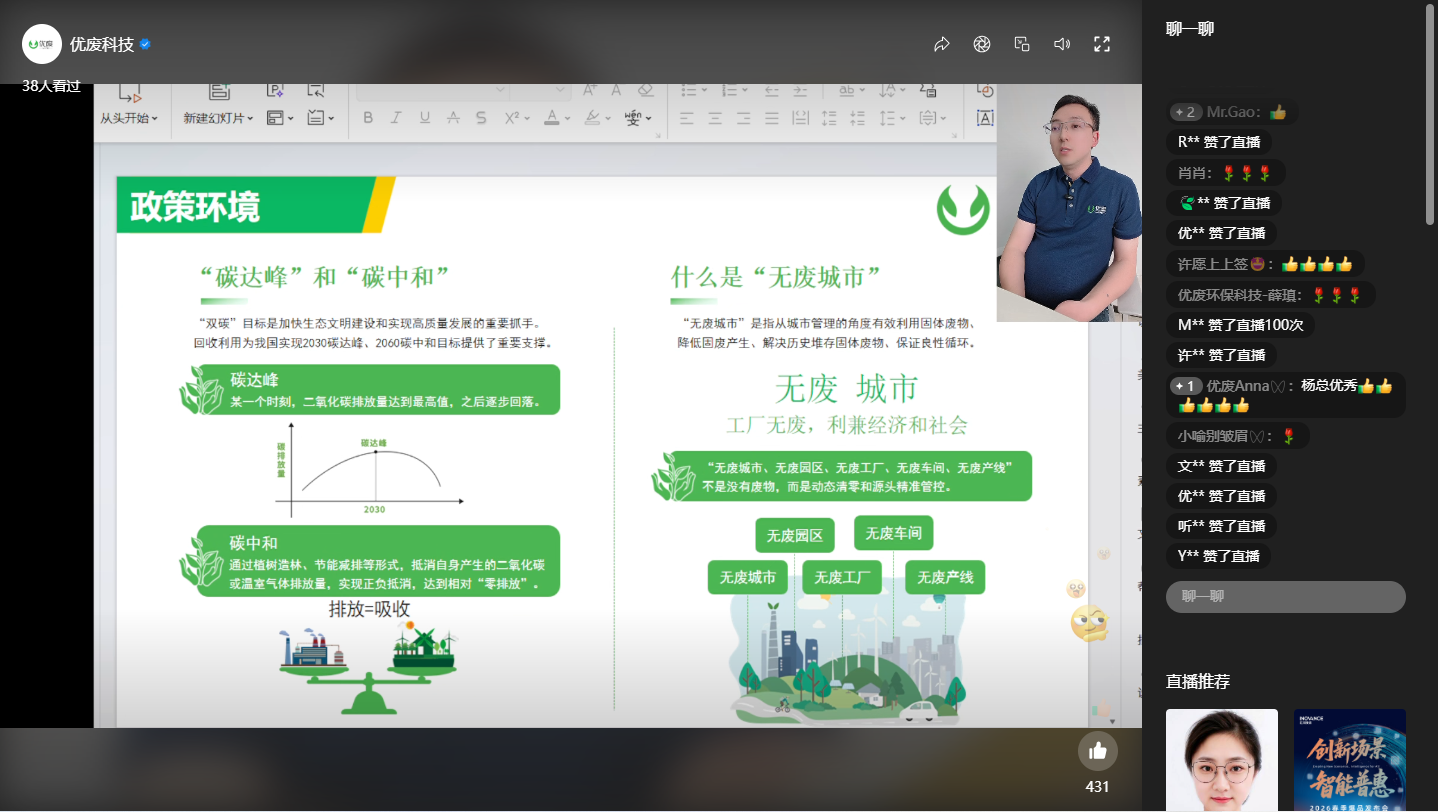Take a screenshot with the shutter icon
This screenshot has width=1438, height=812.
(982, 44)
